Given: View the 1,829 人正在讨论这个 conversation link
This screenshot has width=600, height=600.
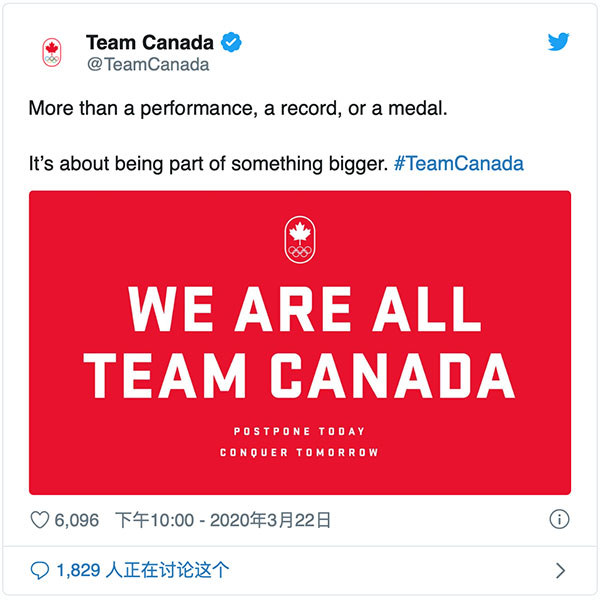Looking at the screenshot, I should (x=143, y=570).
